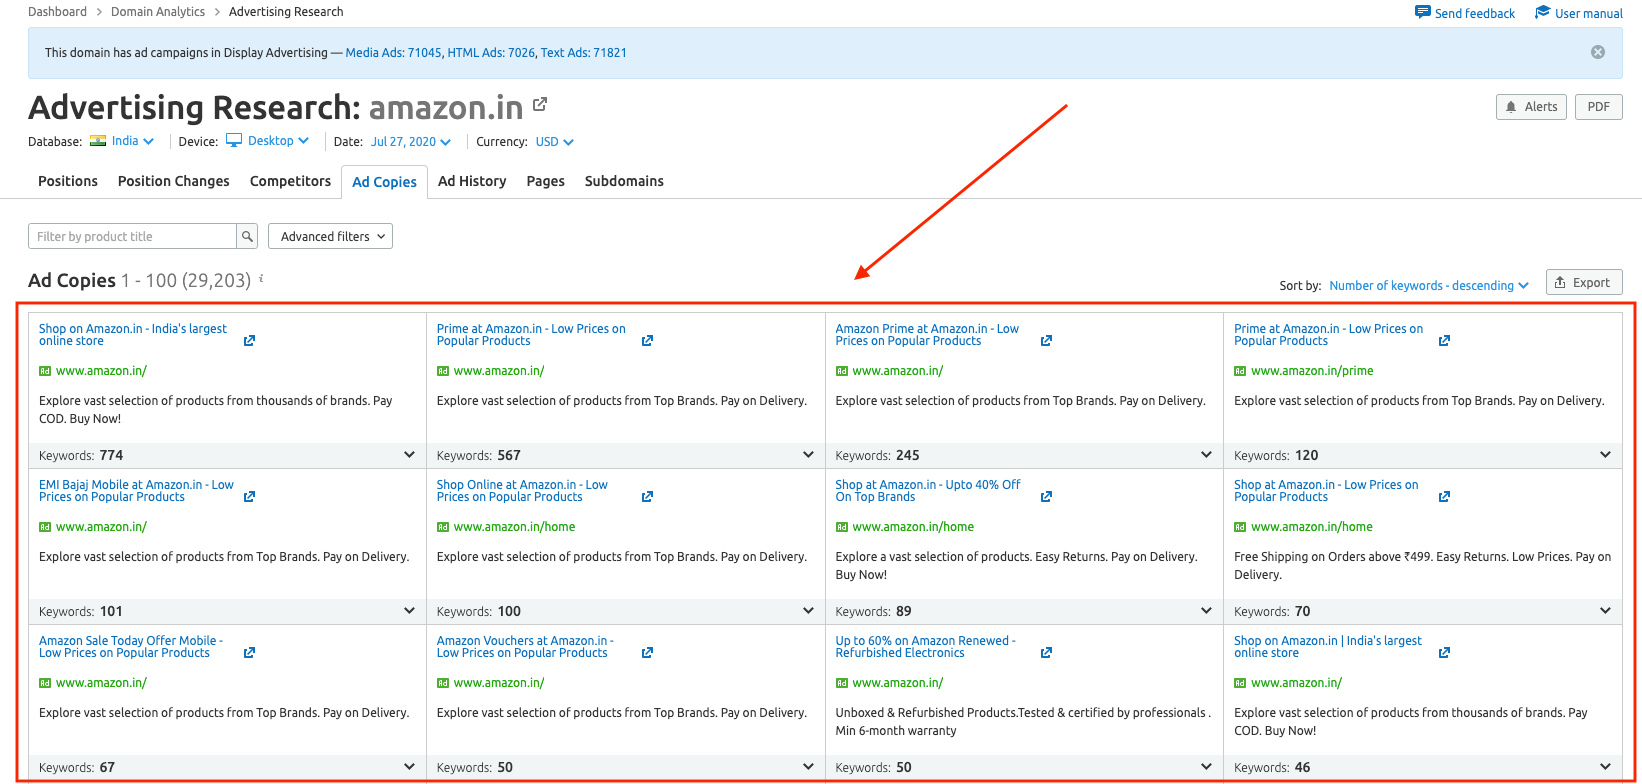
Task: Click the PDF button
Action: [1599, 107]
